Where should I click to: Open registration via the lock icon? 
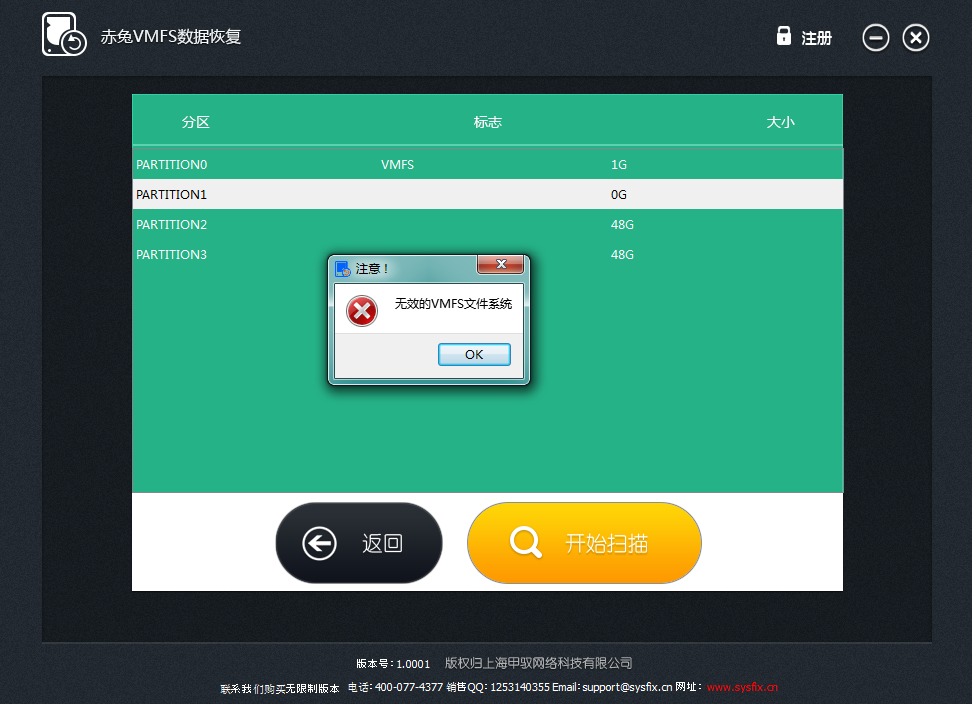click(x=784, y=35)
